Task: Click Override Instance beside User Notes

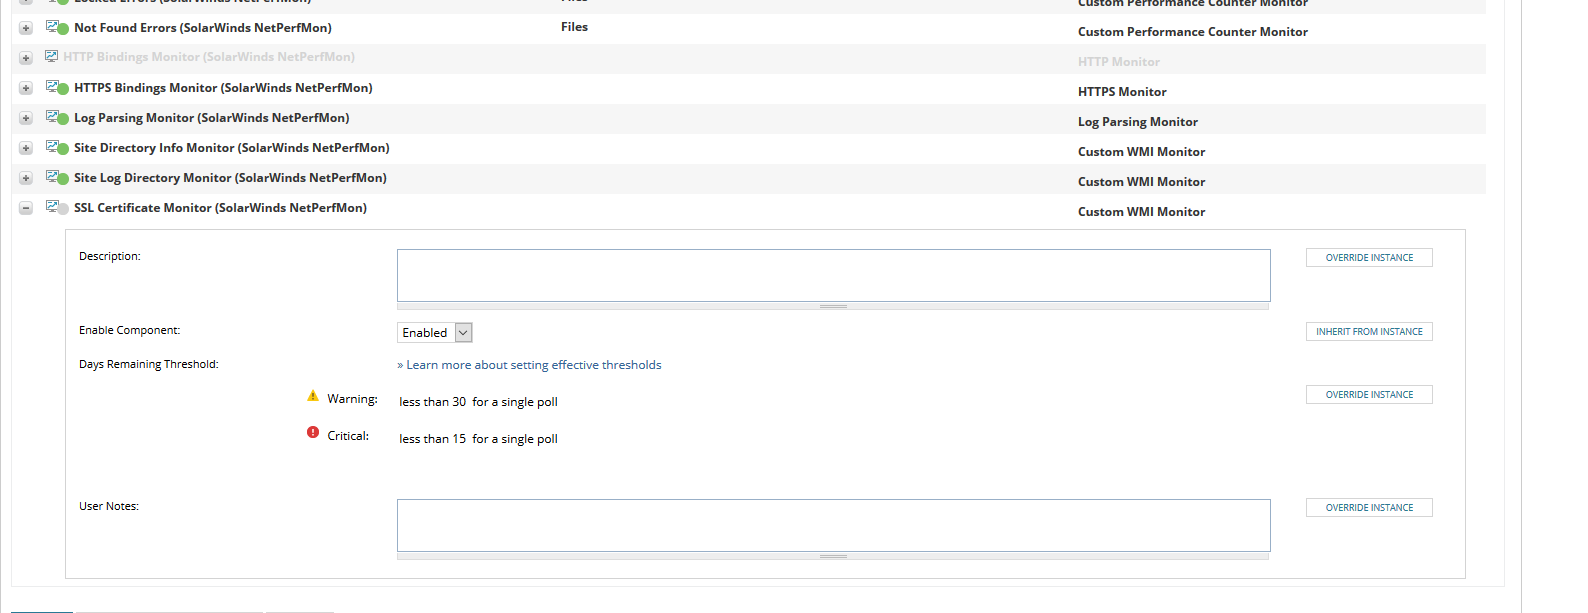Action: coord(1369,508)
